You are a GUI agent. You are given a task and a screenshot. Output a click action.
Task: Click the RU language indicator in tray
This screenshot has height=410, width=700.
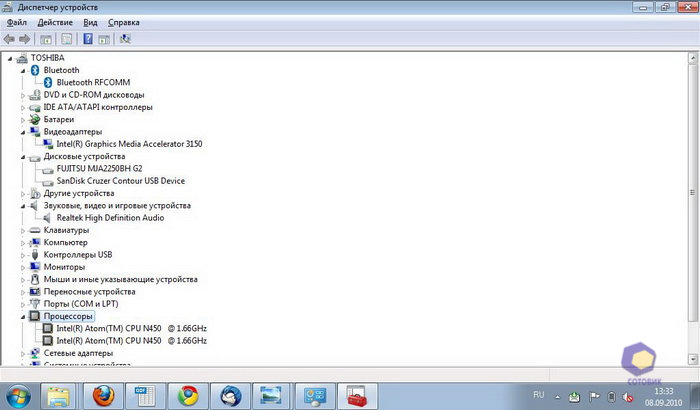point(538,394)
